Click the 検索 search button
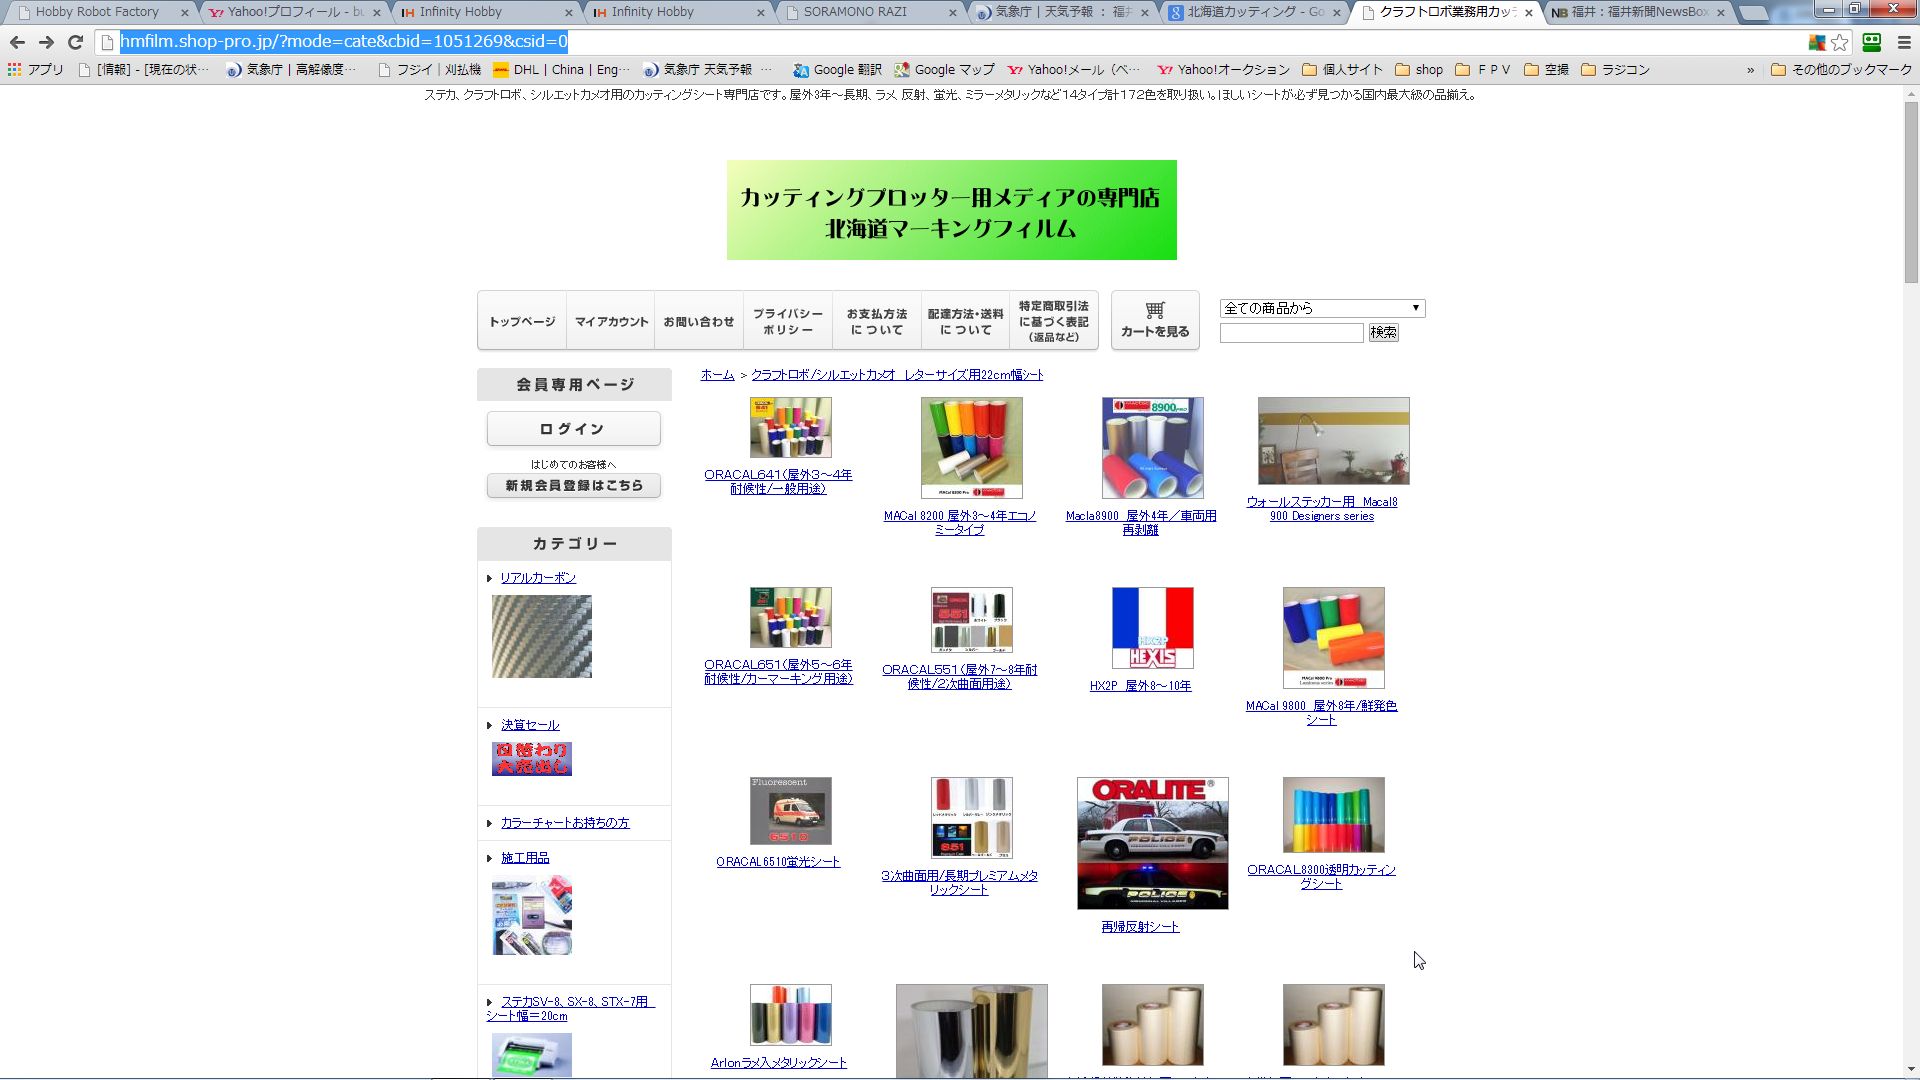This screenshot has width=1920, height=1080. click(1383, 333)
